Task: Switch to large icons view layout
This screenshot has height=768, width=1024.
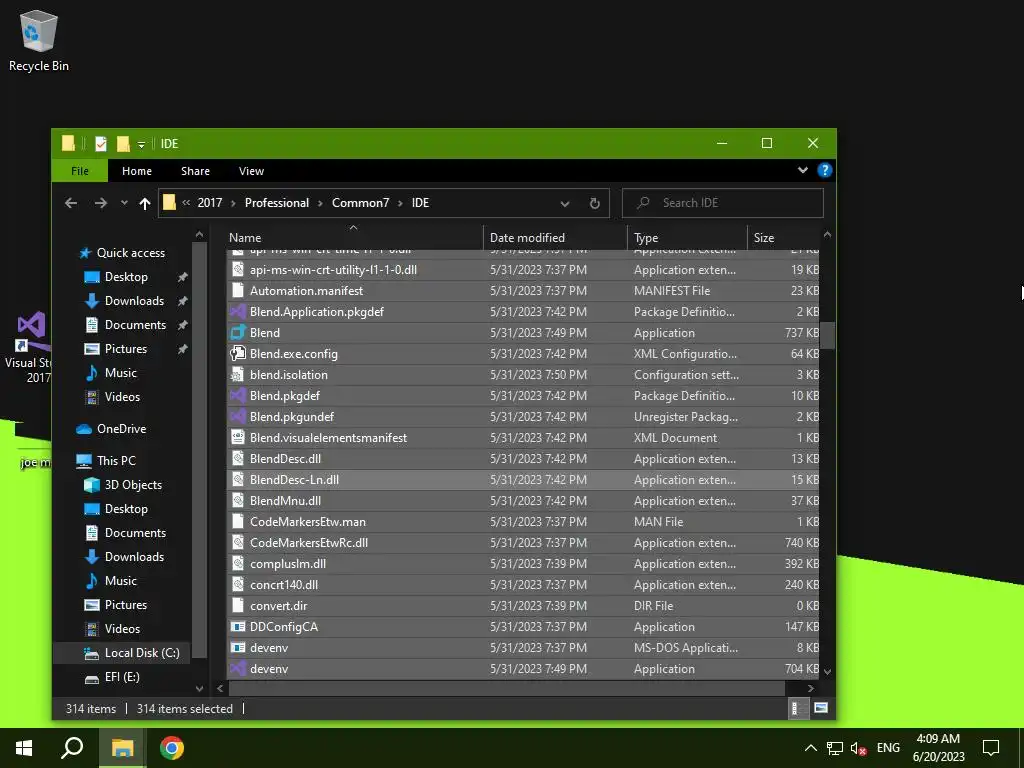Action: 821,708
